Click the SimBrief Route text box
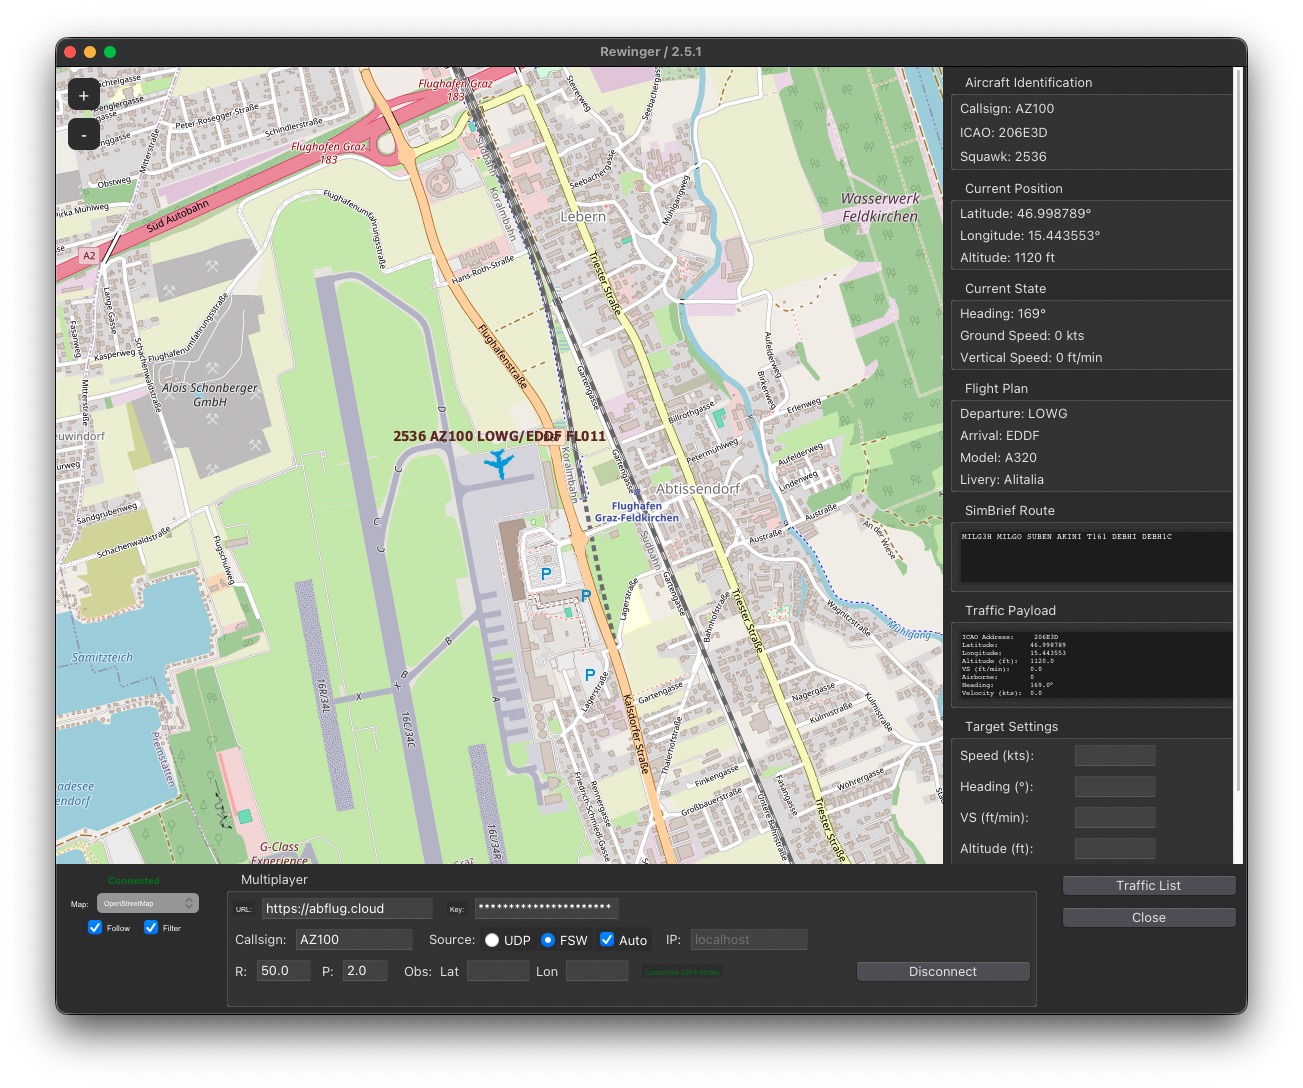Viewport: 1303px width, 1088px height. [1095, 556]
